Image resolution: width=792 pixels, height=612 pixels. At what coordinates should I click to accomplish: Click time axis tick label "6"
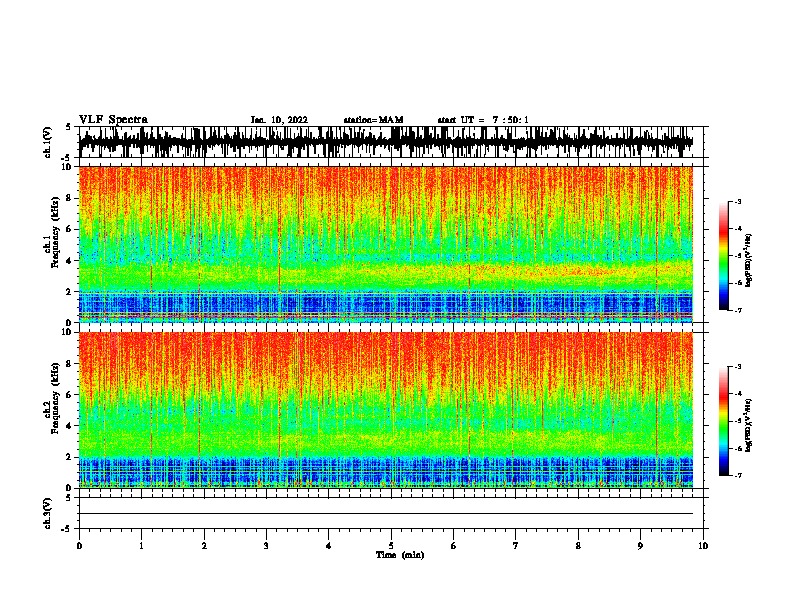click(454, 546)
